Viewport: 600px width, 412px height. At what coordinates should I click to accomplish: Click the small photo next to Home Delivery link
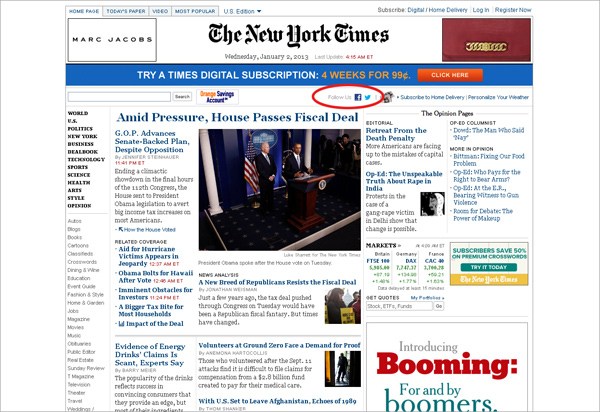click(388, 97)
